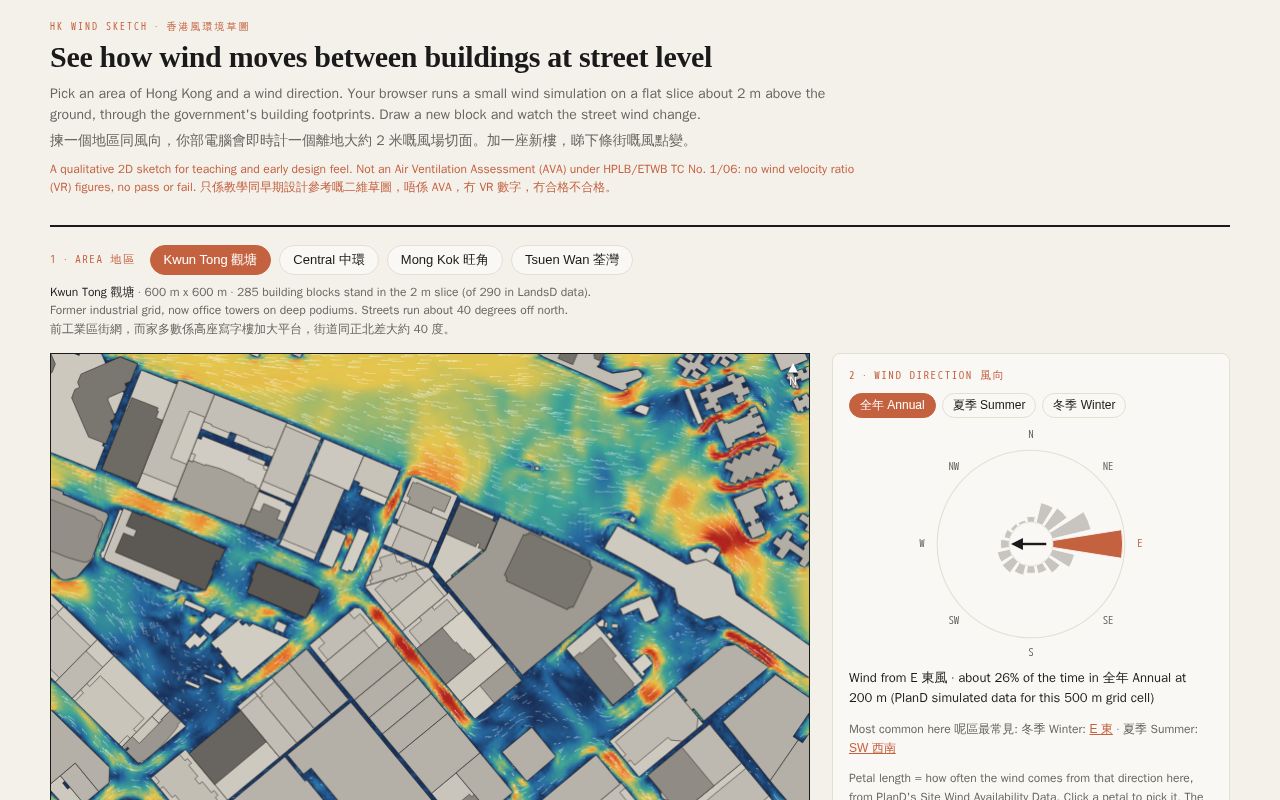Click the 'Former industrial grid, now office towers' line
1280x800 pixels.
tap(309, 310)
